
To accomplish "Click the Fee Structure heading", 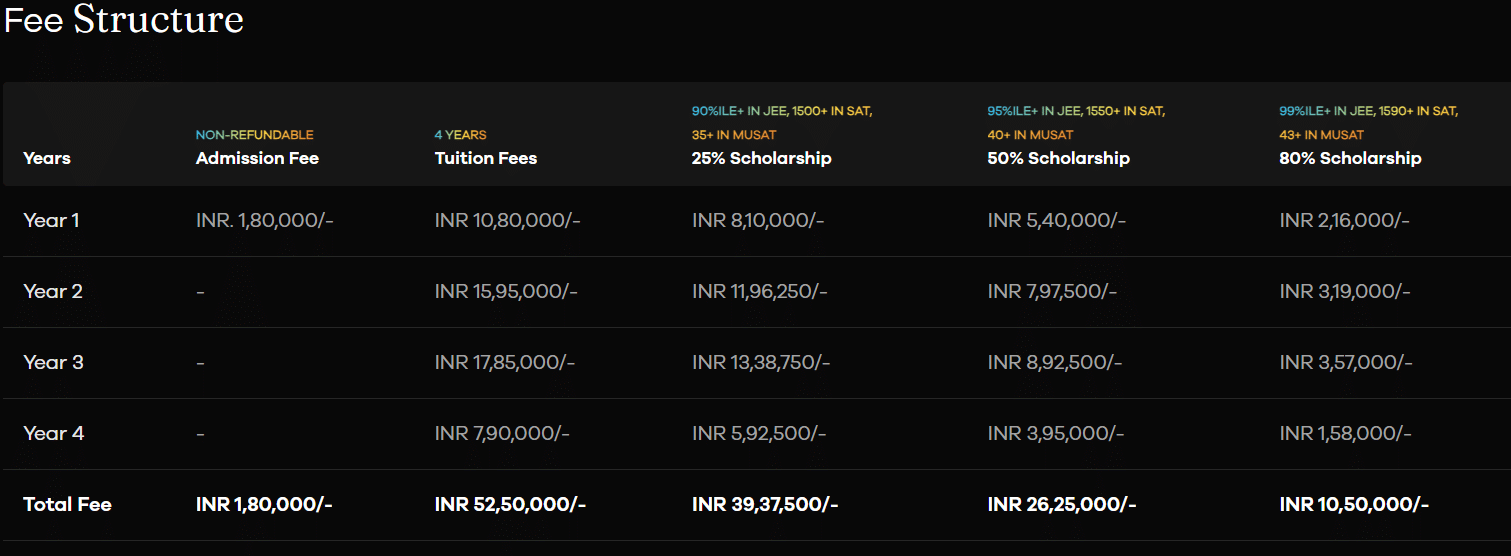I will [124, 20].
